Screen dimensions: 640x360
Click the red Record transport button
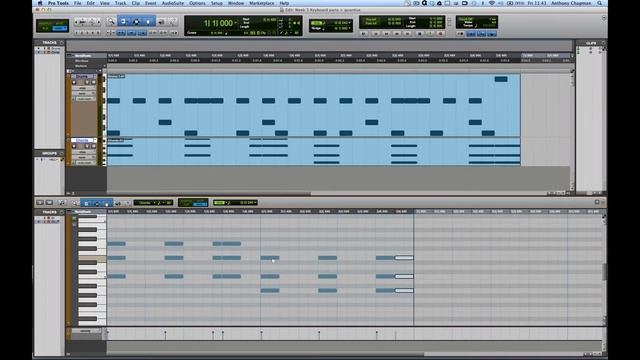[x=440, y=34]
